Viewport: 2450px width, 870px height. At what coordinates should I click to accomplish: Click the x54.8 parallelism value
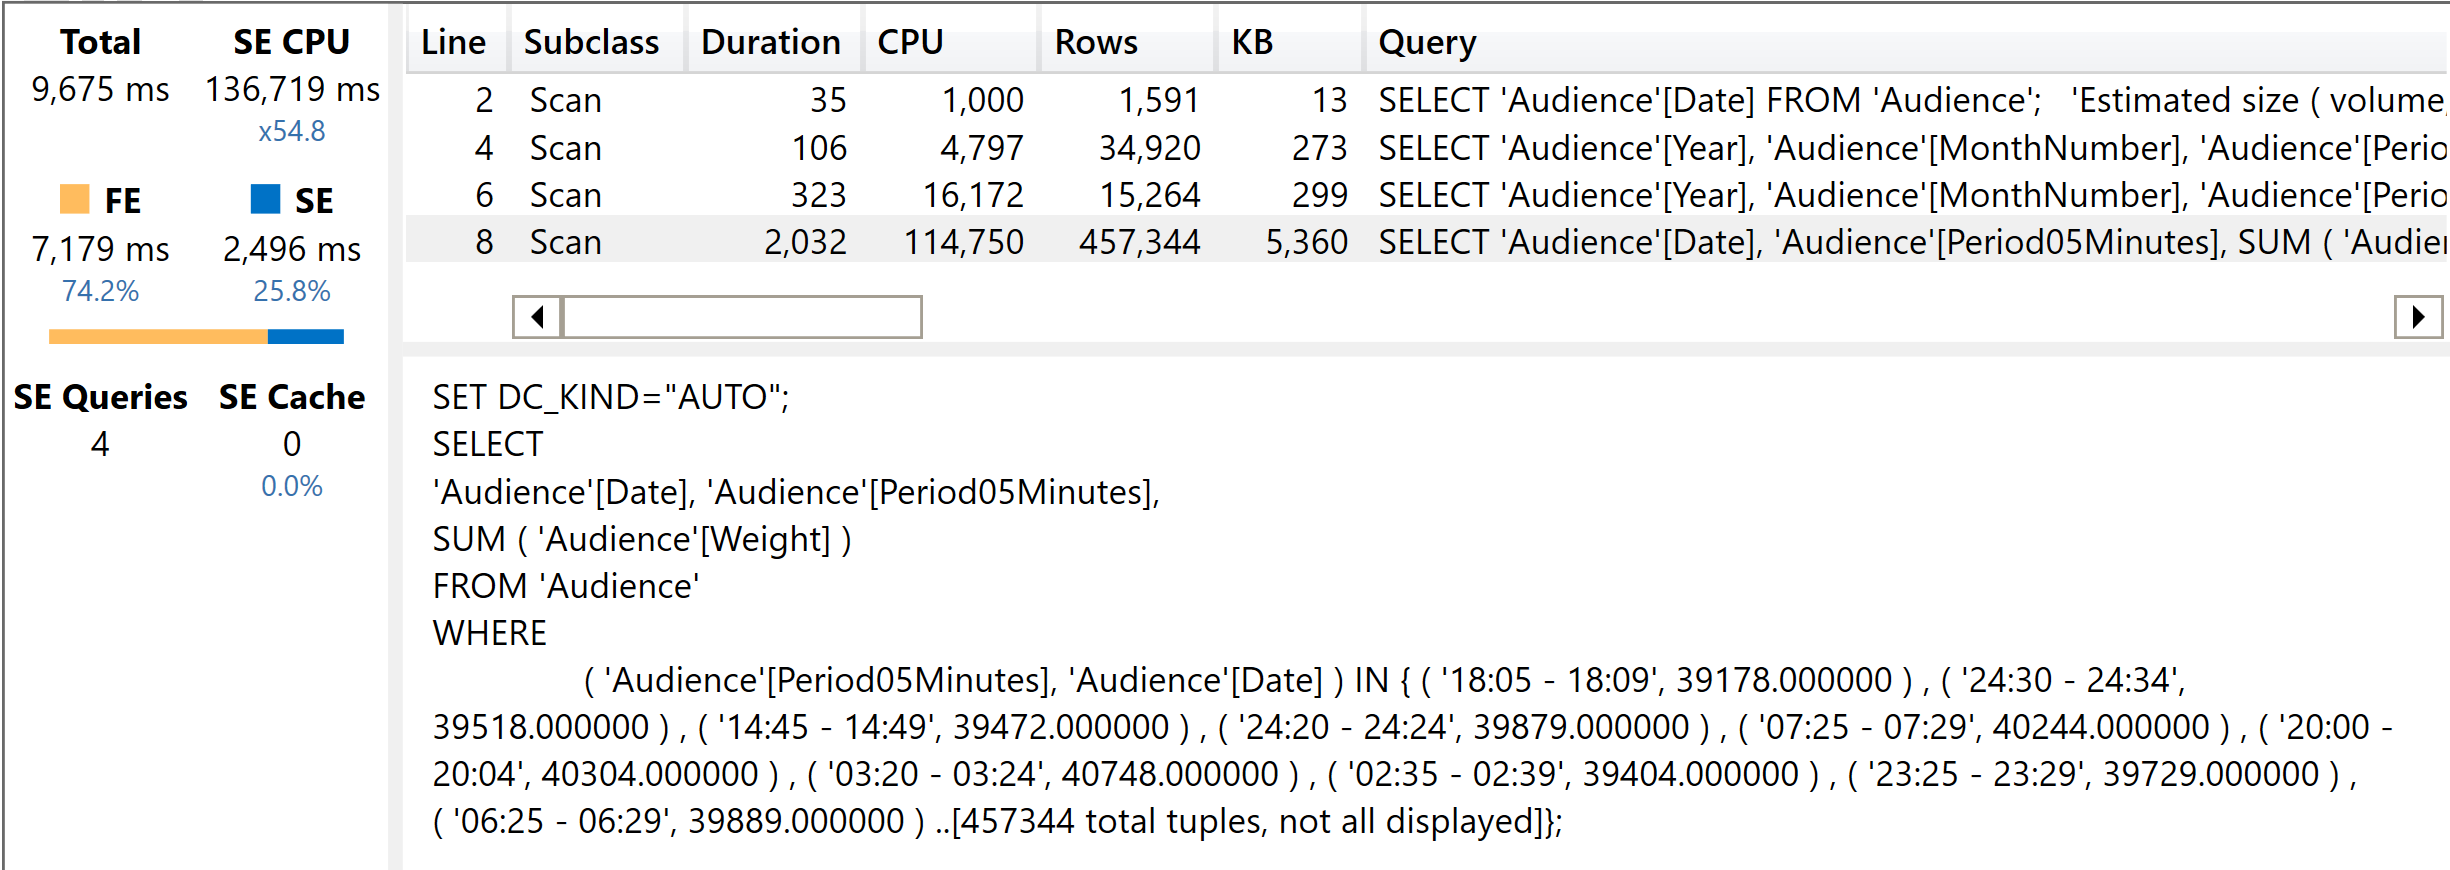point(292,131)
